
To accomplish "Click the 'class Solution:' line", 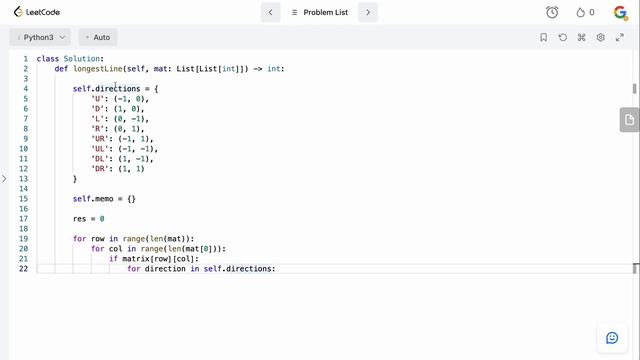I will tap(70, 59).
